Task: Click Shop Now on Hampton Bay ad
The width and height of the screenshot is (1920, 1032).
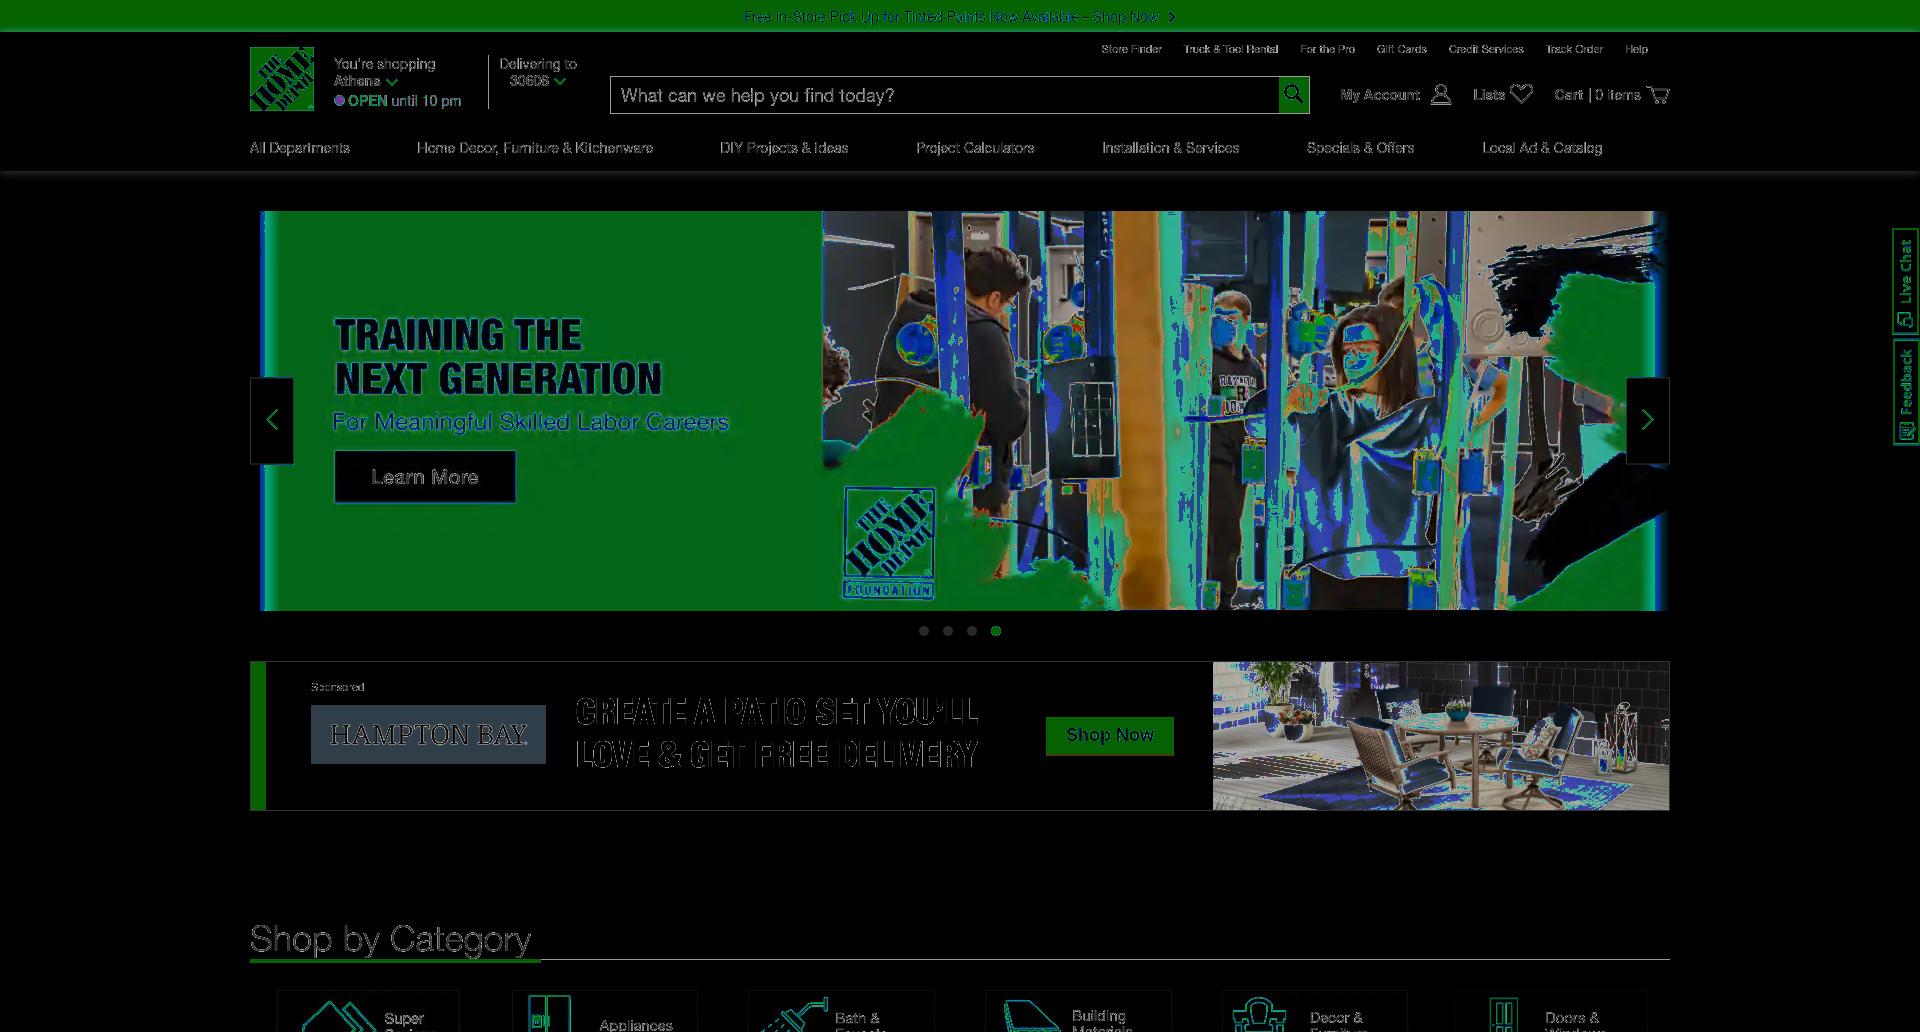Action: 1110,736
